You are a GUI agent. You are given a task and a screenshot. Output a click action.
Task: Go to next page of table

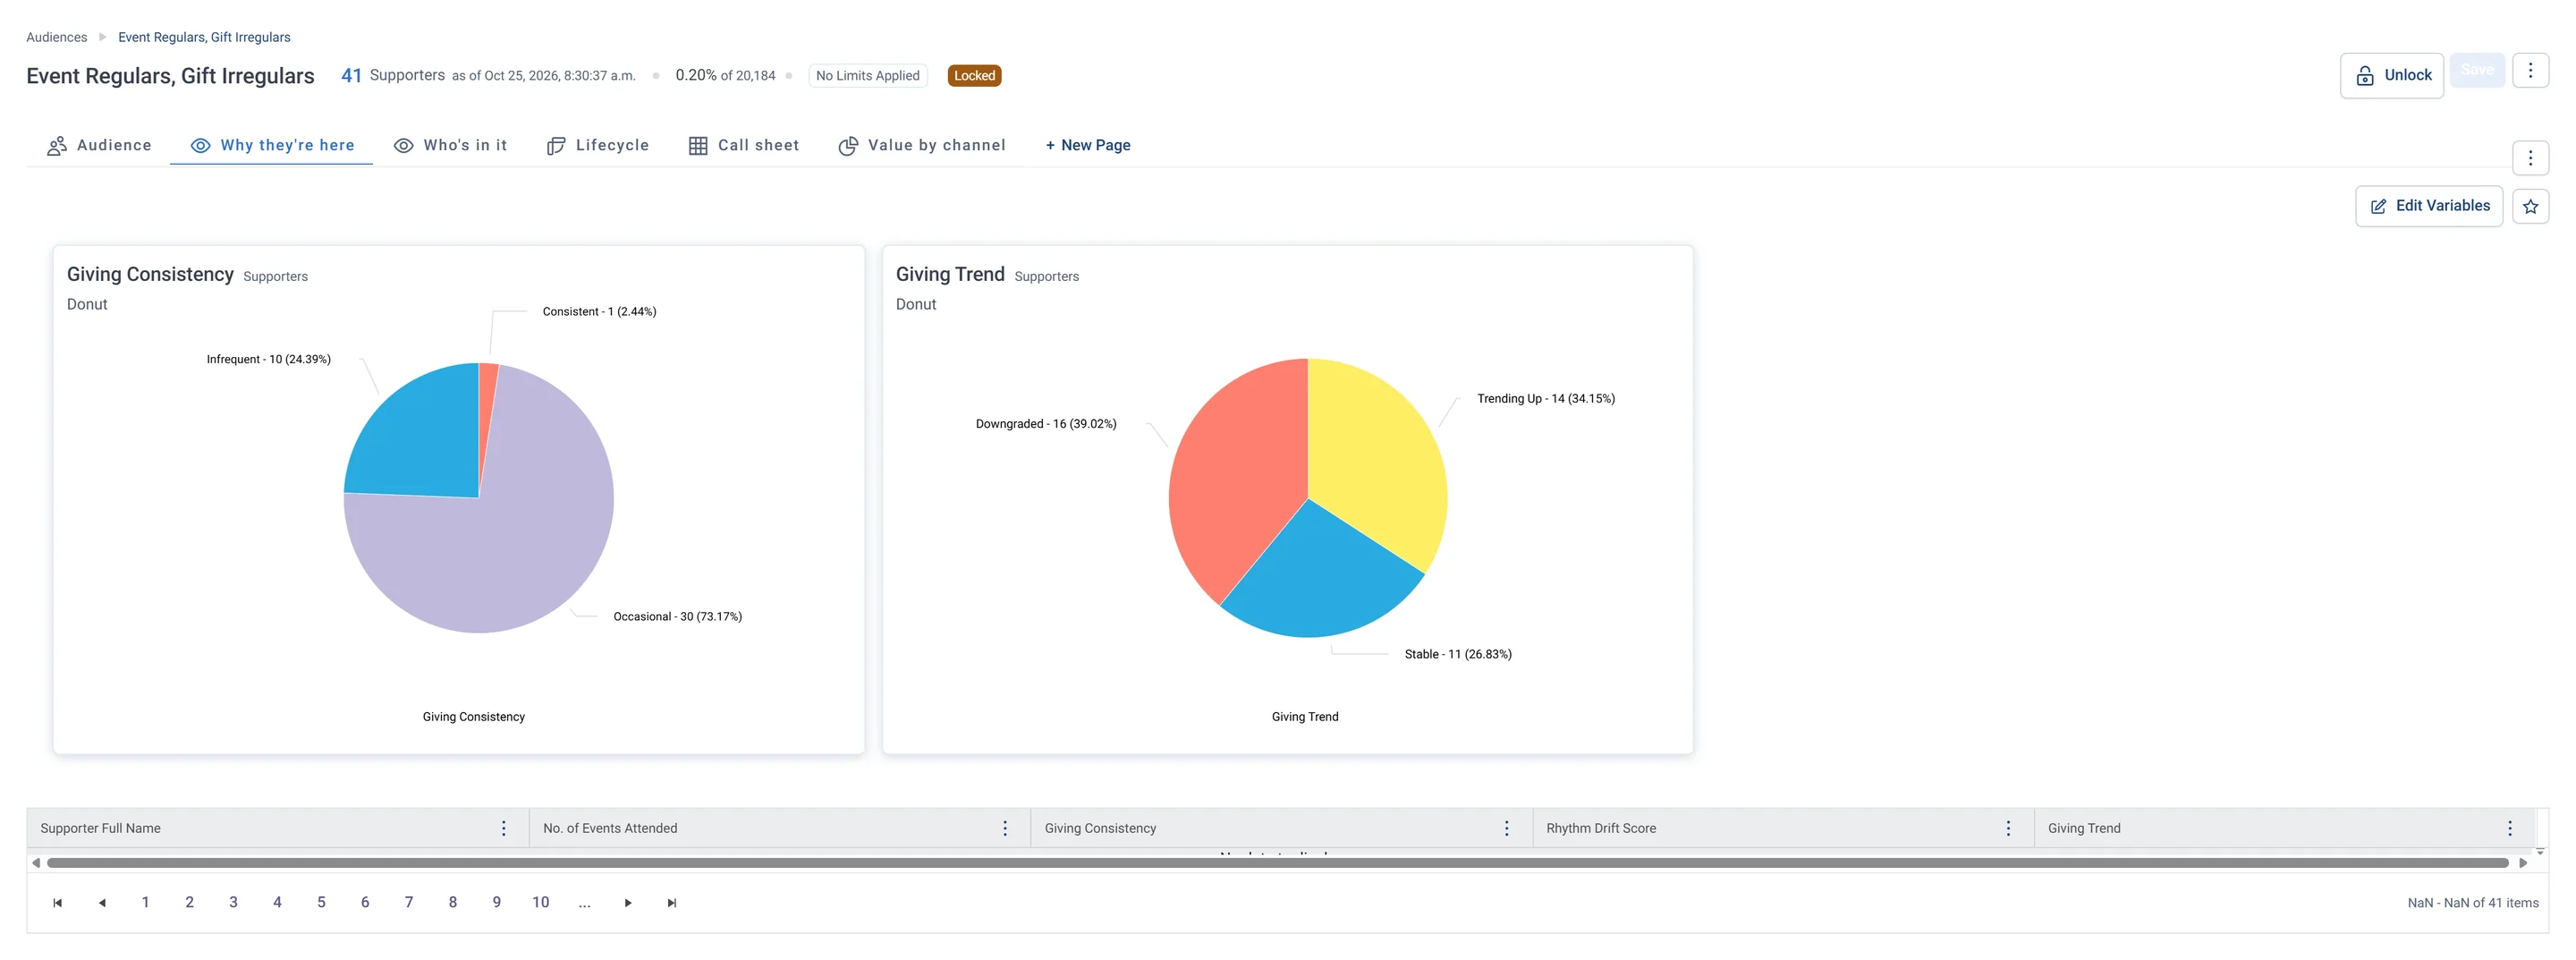(628, 903)
